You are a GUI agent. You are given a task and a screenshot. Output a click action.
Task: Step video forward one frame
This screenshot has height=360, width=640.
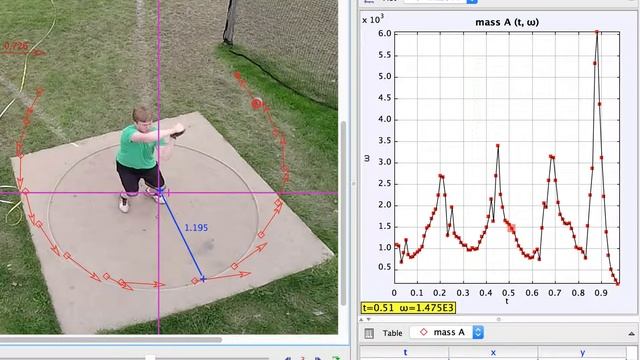318,358
